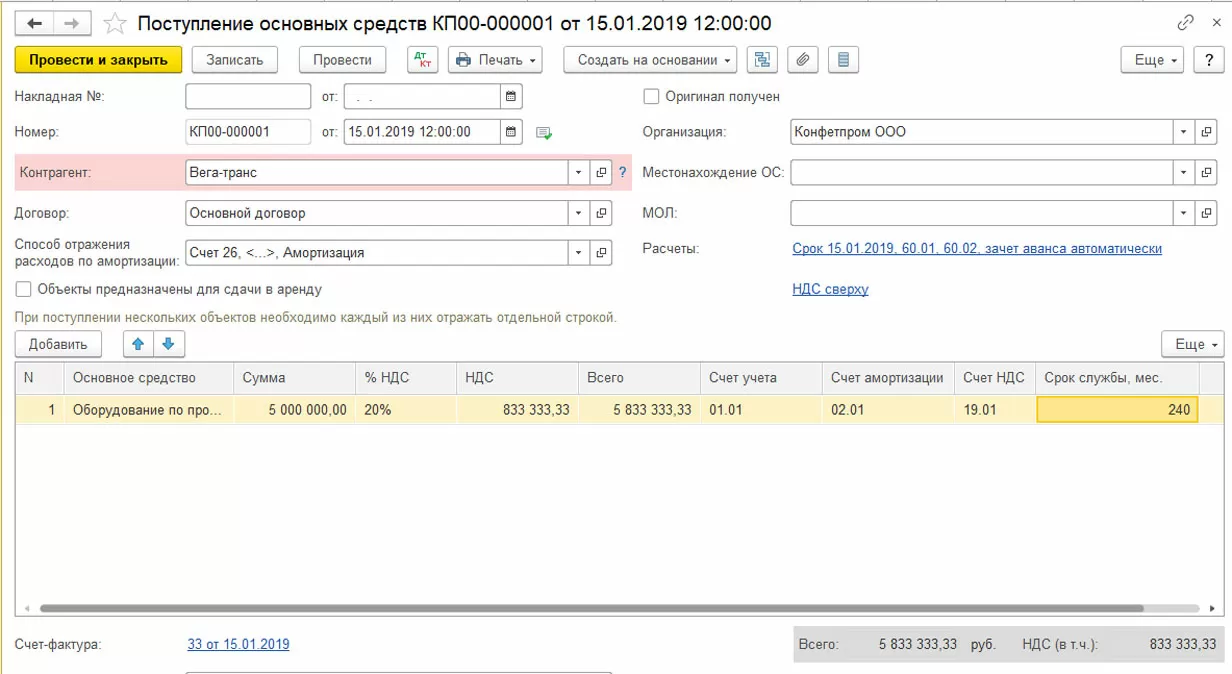The height and width of the screenshot is (674, 1232).
Task: Open Местонахождение ОС card icon
Action: (1206, 173)
